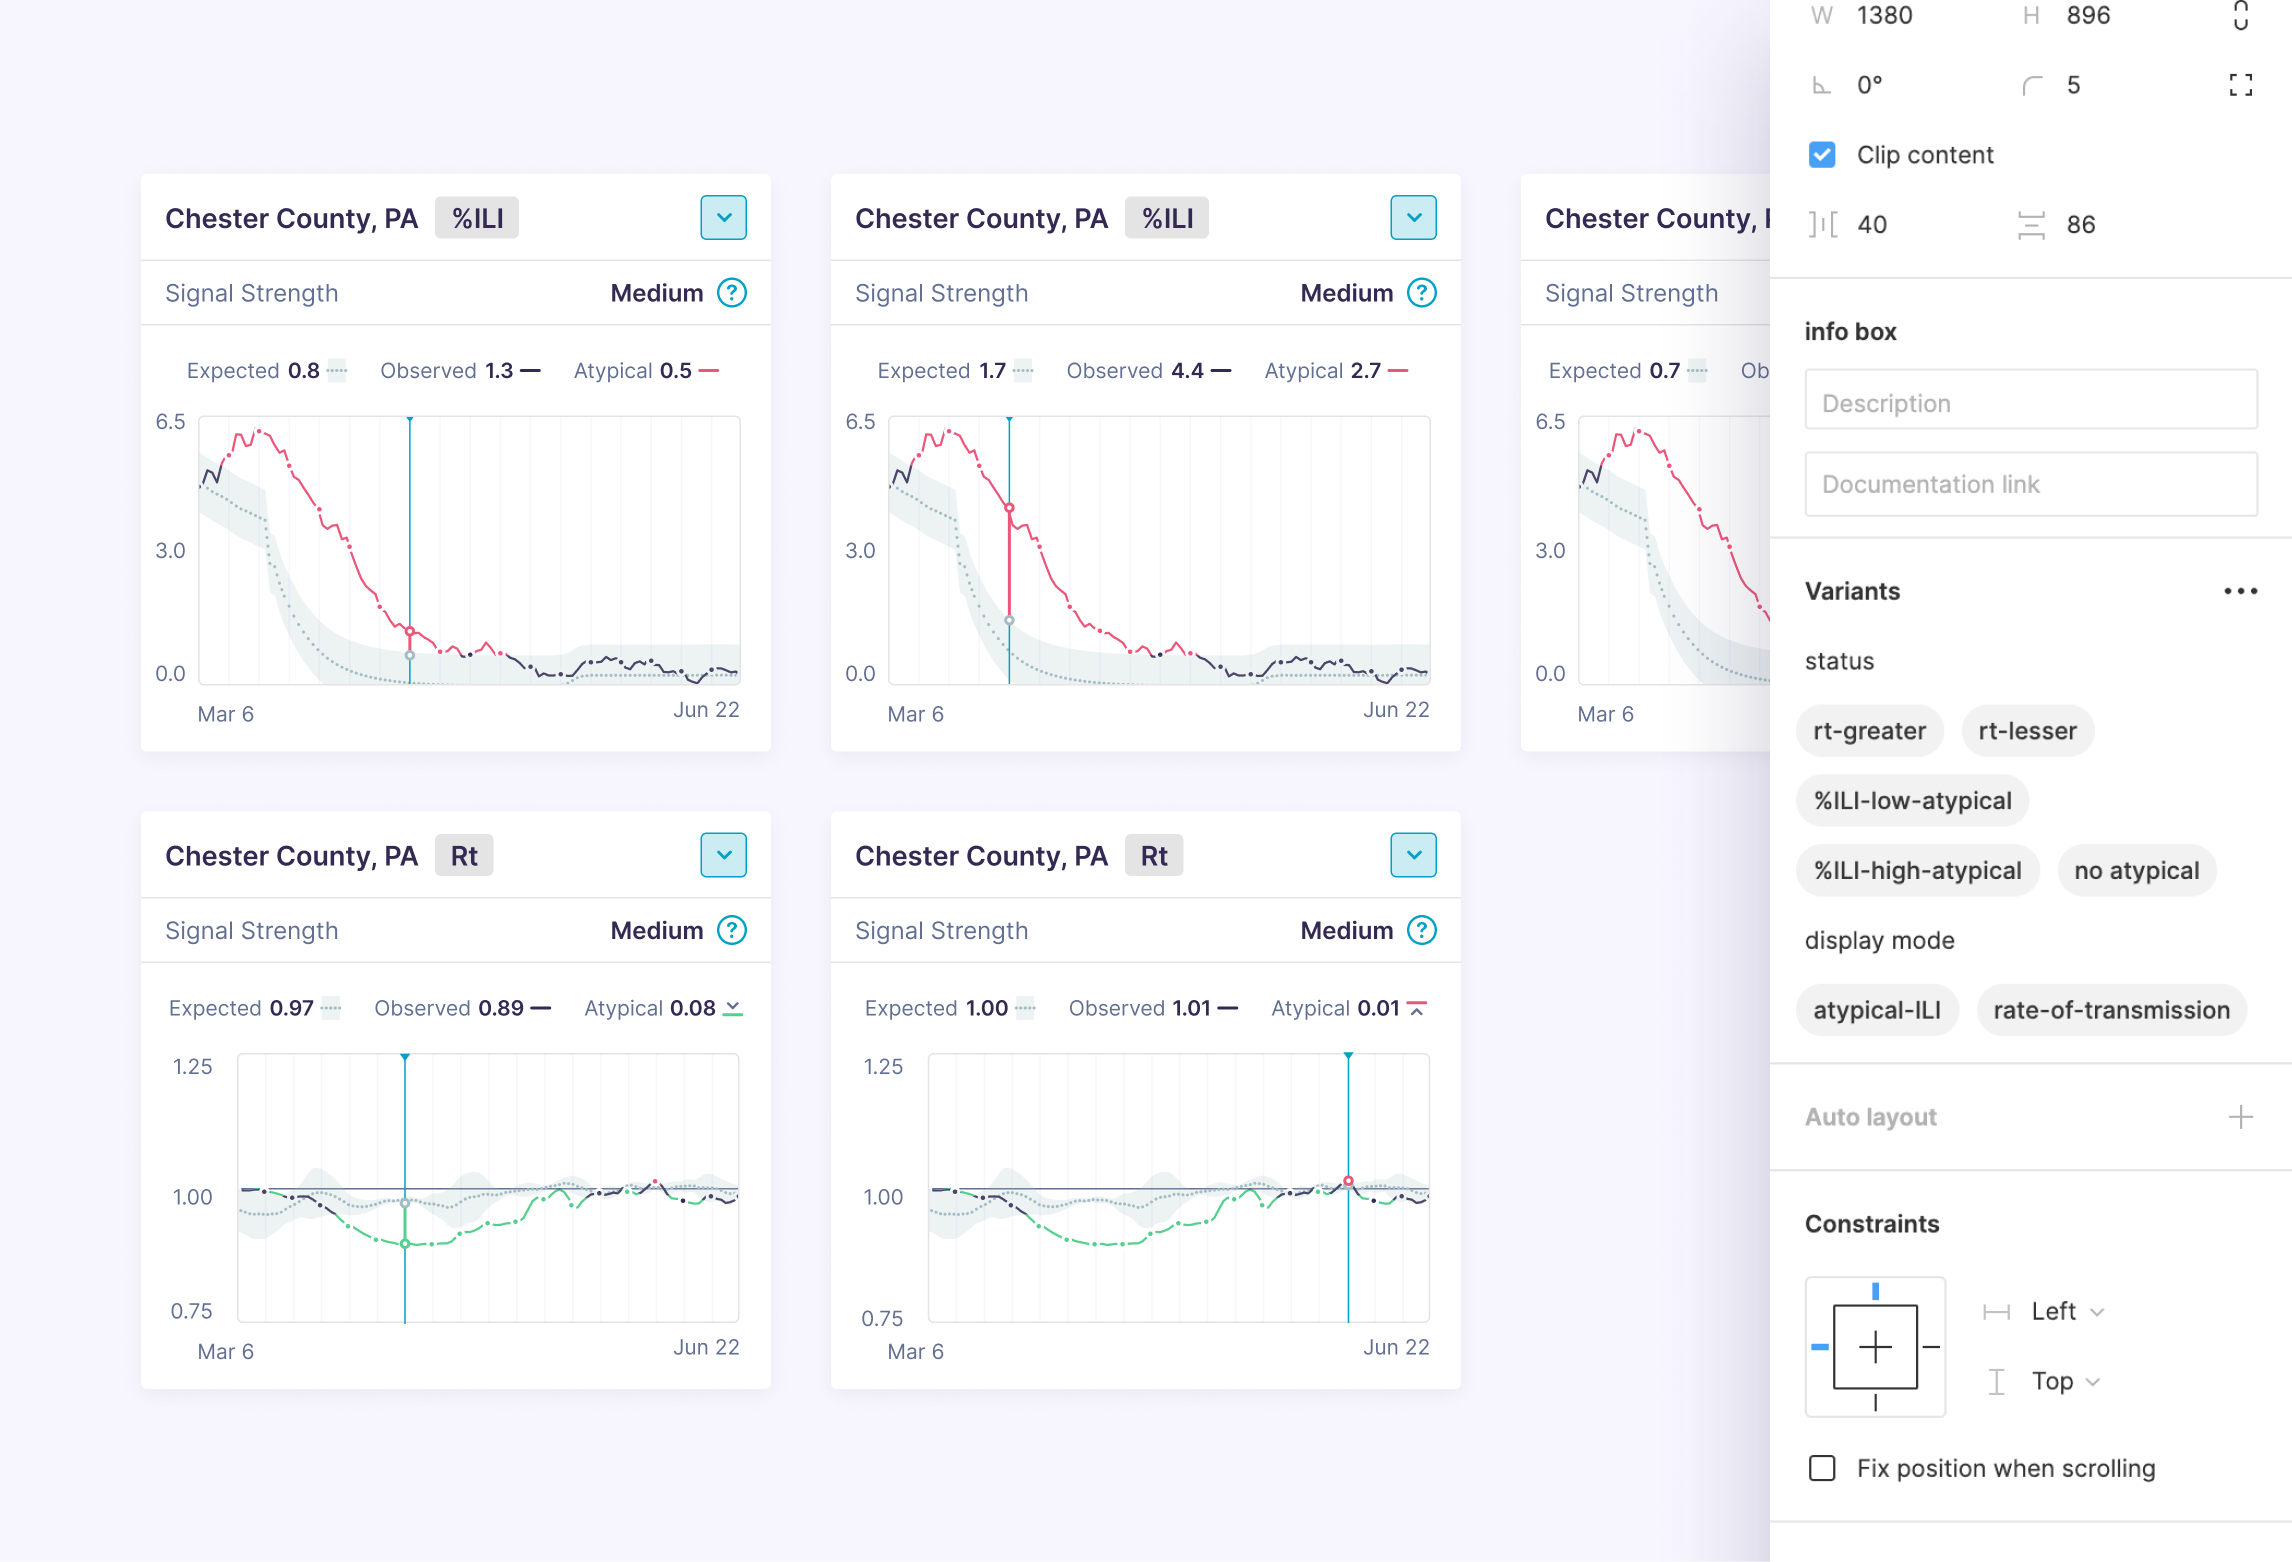Add auto layout with plus icon
This screenshot has height=1562, width=2292.
tap(2240, 1117)
